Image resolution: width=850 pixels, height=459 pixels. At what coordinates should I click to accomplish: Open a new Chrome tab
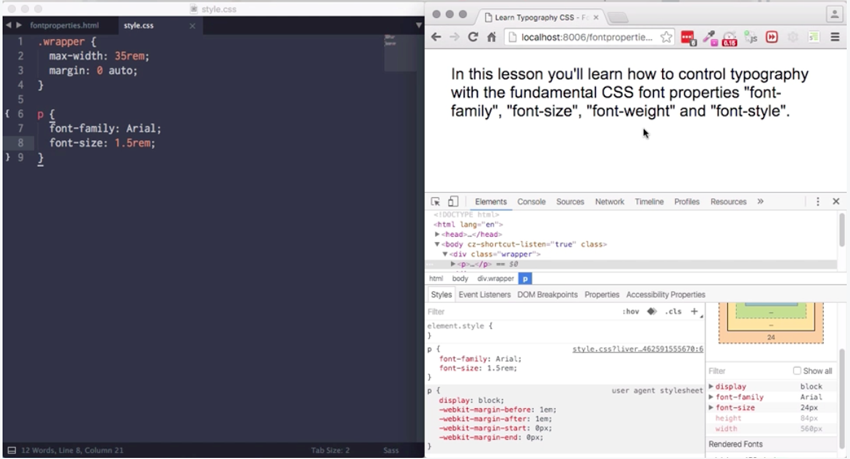click(617, 17)
